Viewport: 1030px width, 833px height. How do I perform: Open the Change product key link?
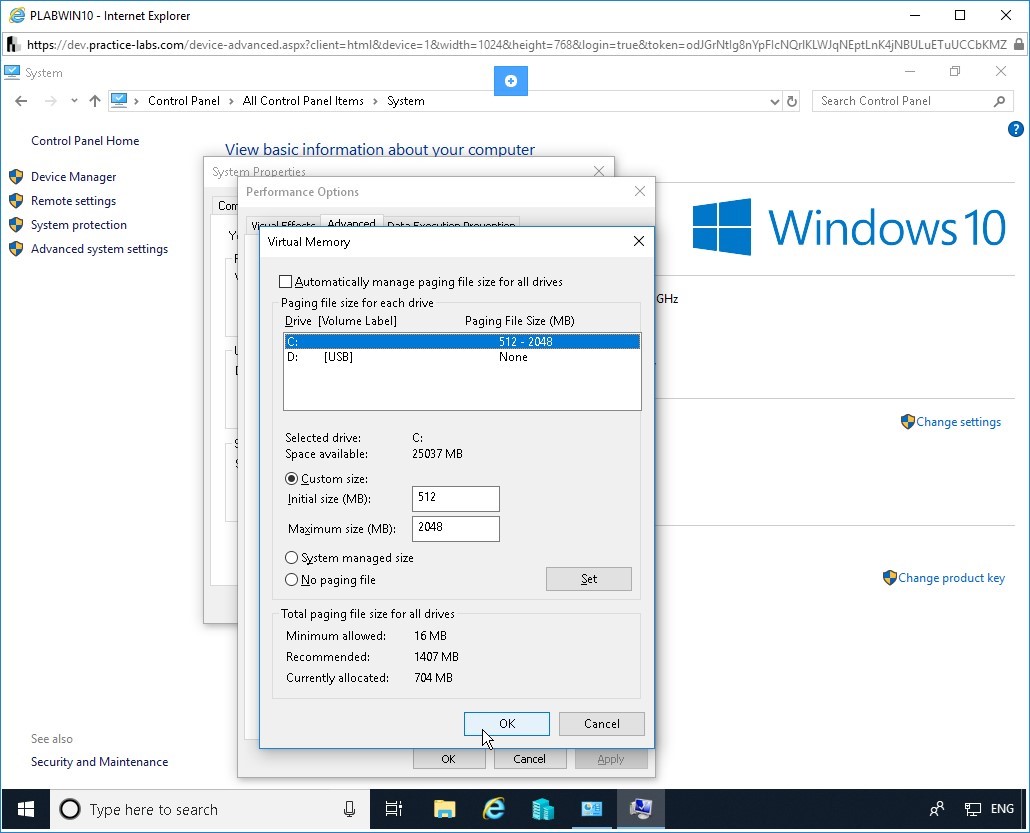[951, 577]
